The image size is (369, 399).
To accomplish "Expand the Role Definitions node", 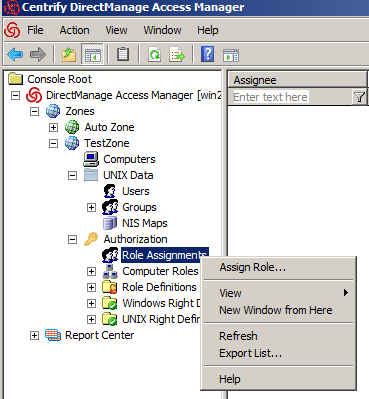I will click(x=91, y=287).
